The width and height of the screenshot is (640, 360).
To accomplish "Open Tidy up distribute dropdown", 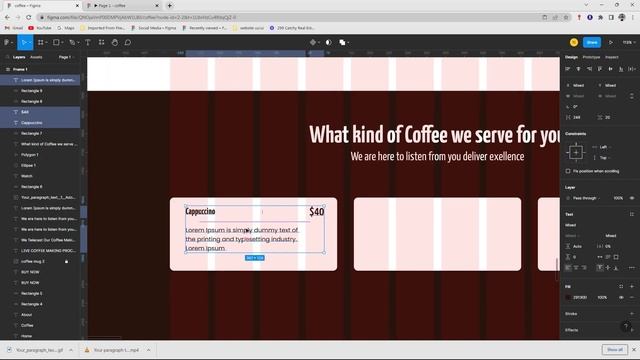I will [x=631, y=69].
